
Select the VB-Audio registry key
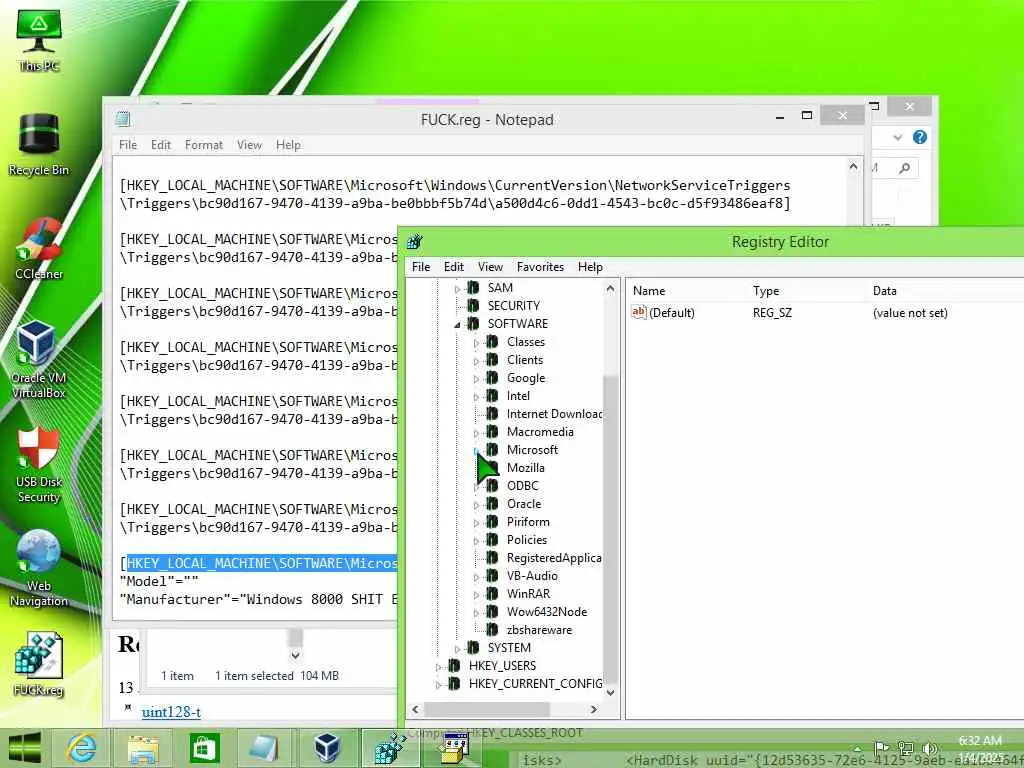[x=532, y=576]
